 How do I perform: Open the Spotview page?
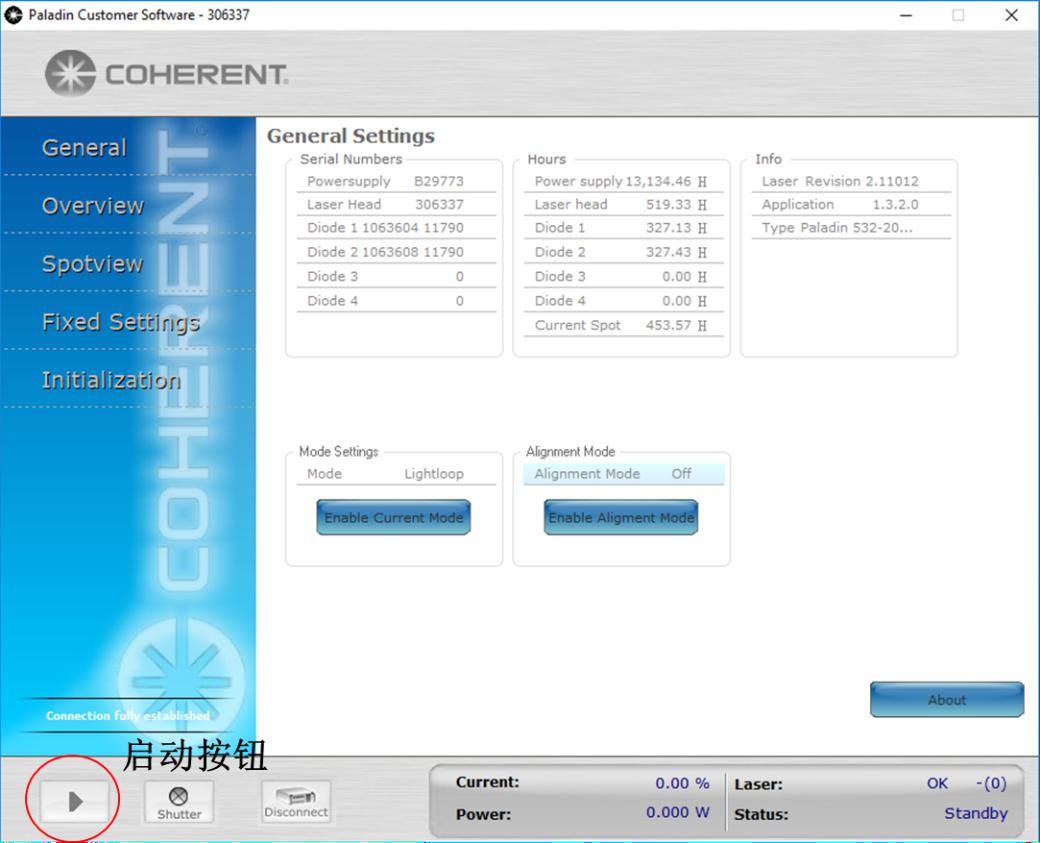(92, 264)
